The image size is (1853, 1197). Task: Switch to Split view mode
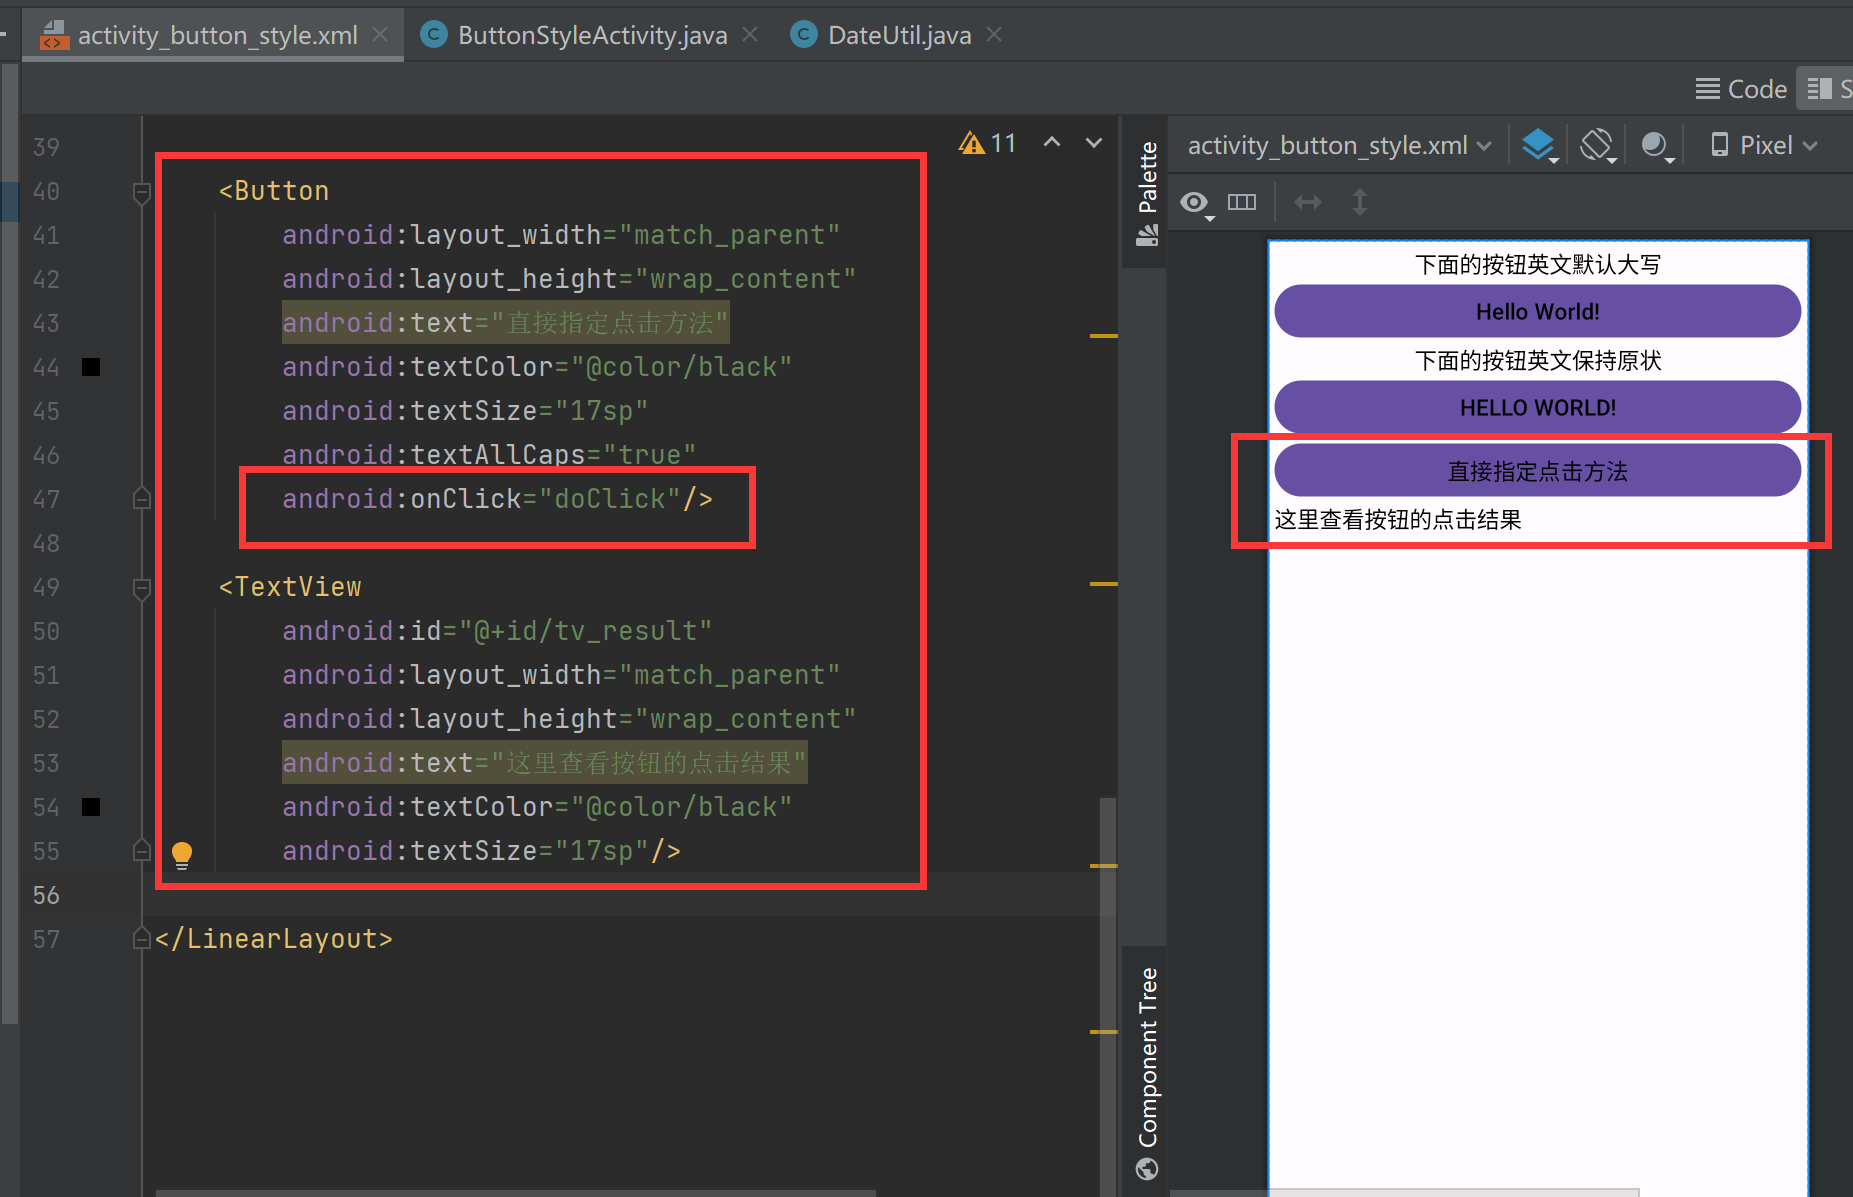(x=1825, y=89)
